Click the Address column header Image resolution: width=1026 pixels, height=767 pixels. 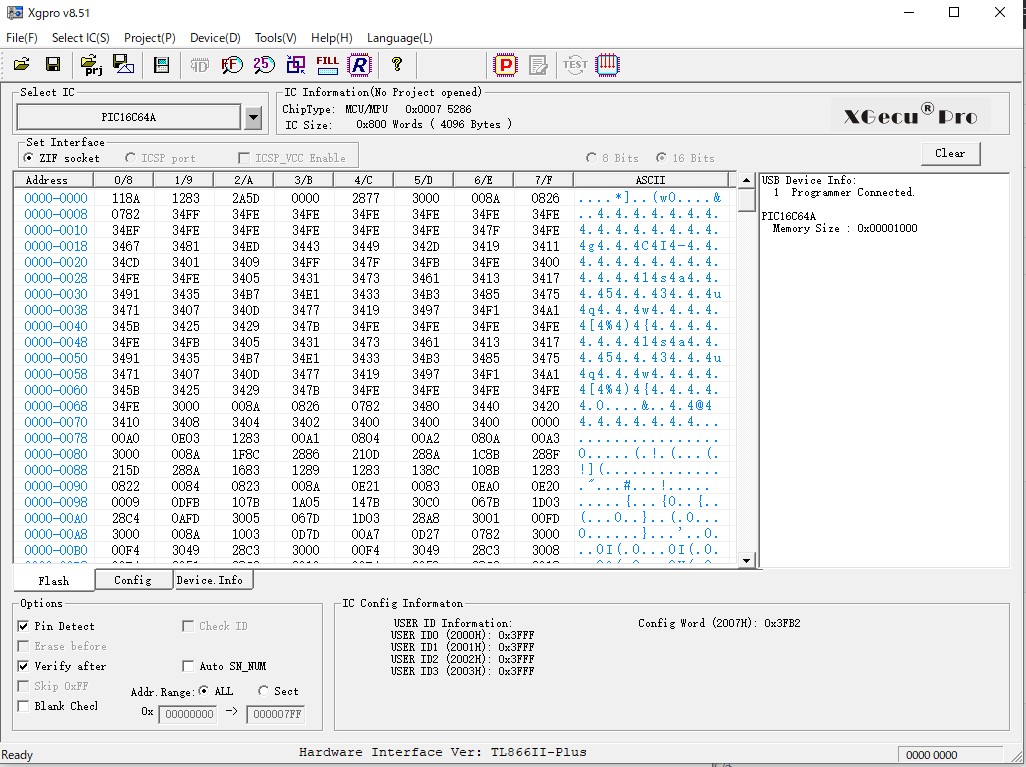coord(54,180)
